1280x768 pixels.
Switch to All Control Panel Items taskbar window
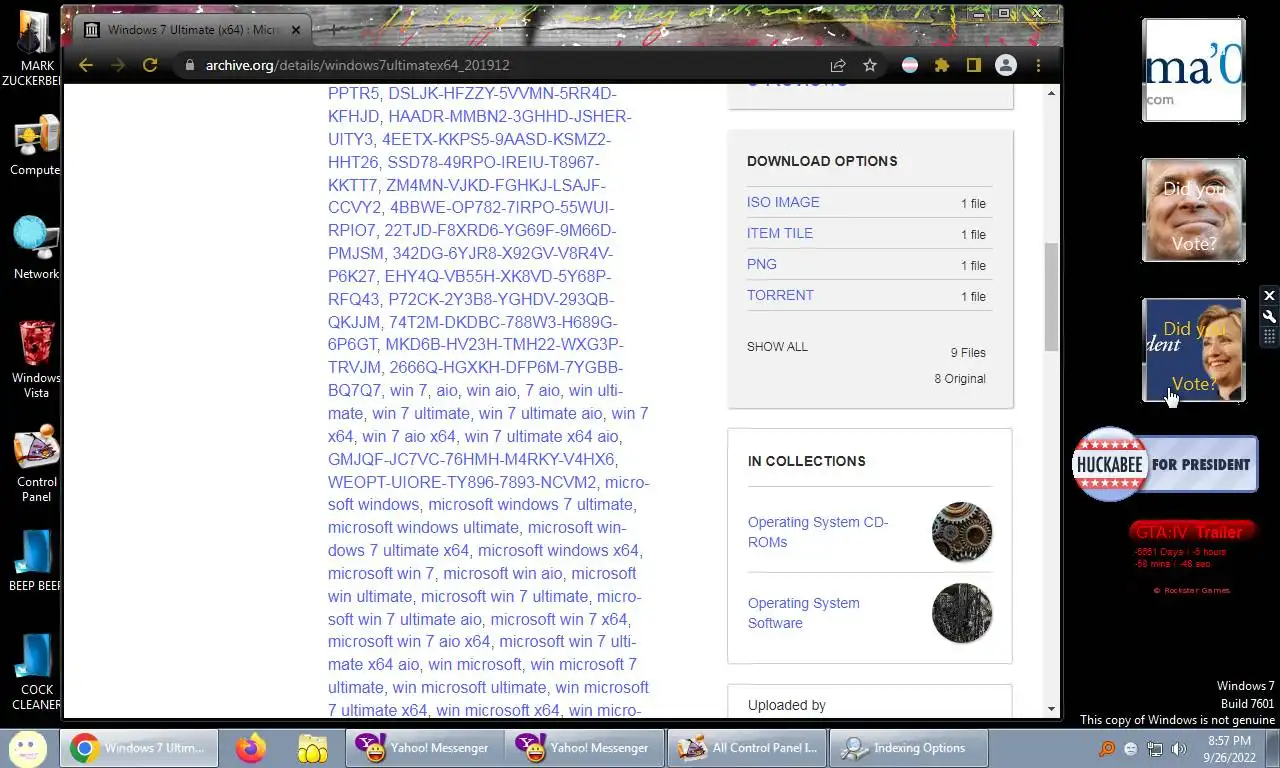click(748, 747)
